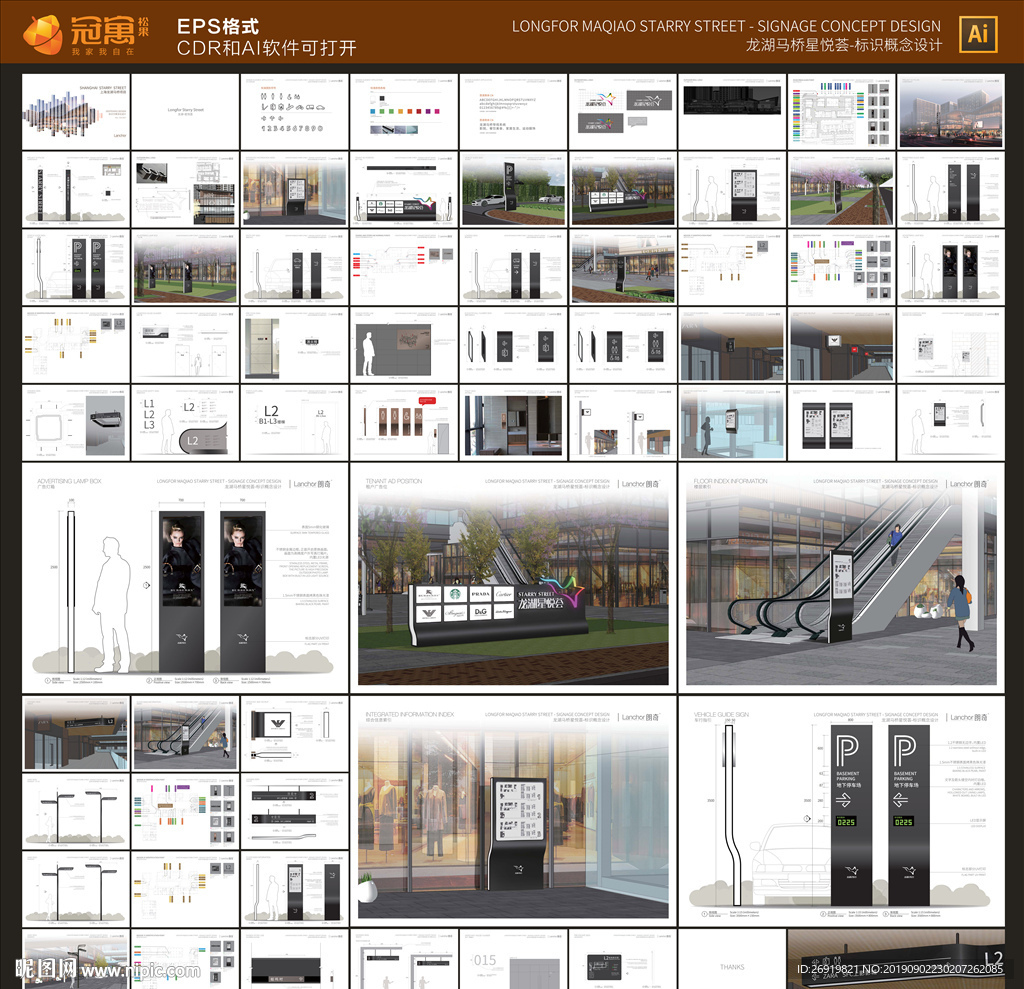The height and width of the screenshot is (989, 1024).
Task: Select the Shanghai Starry Street cover thumbnail
Action: 76,112
